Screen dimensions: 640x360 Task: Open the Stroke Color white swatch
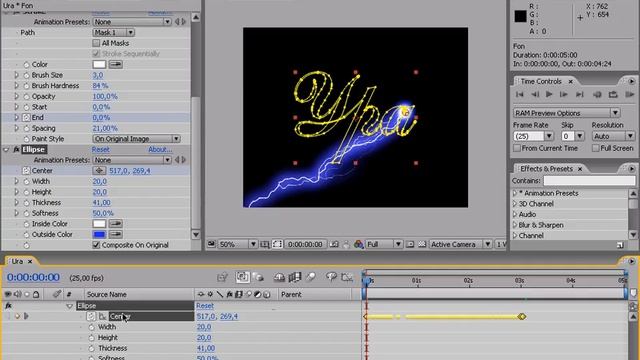99,64
